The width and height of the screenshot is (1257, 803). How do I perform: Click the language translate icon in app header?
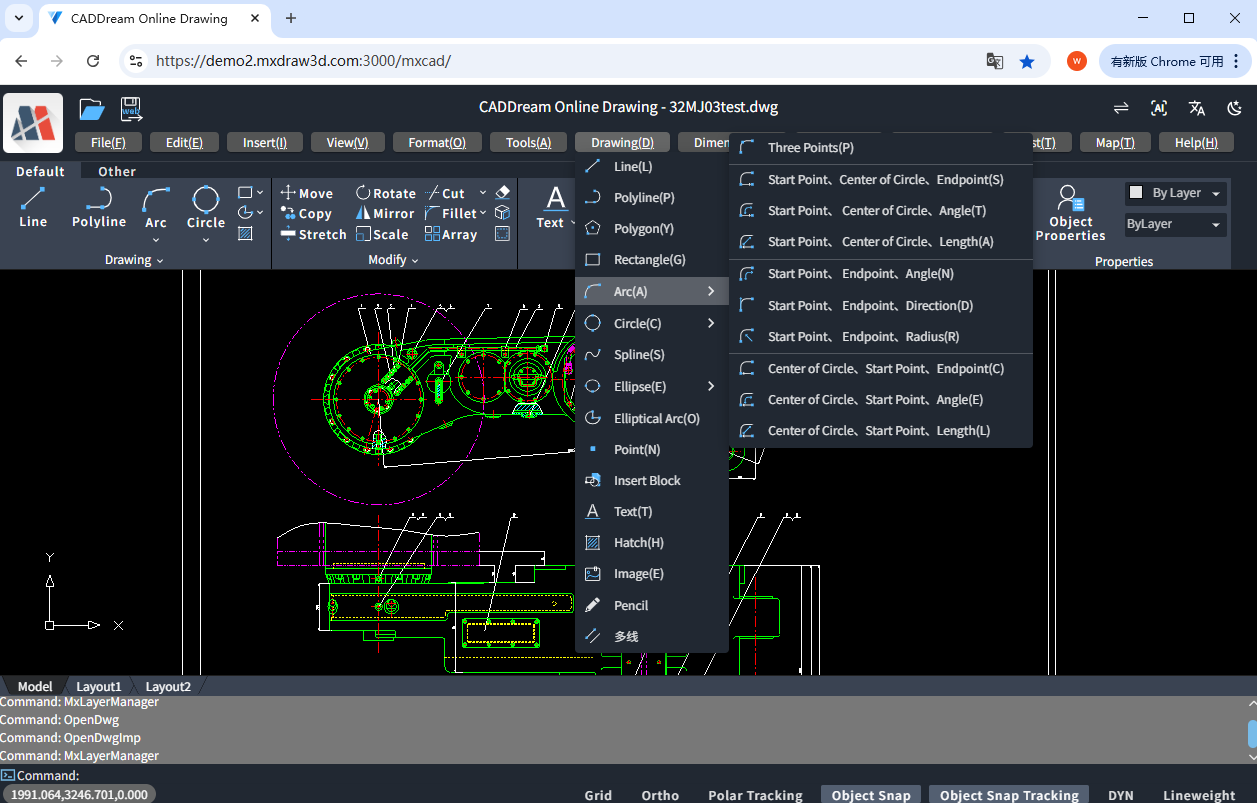(x=1197, y=108)
